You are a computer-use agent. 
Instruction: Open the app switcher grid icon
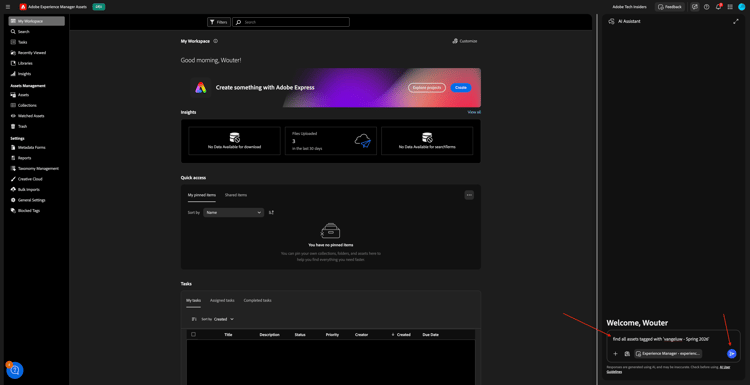click(730, 7)
